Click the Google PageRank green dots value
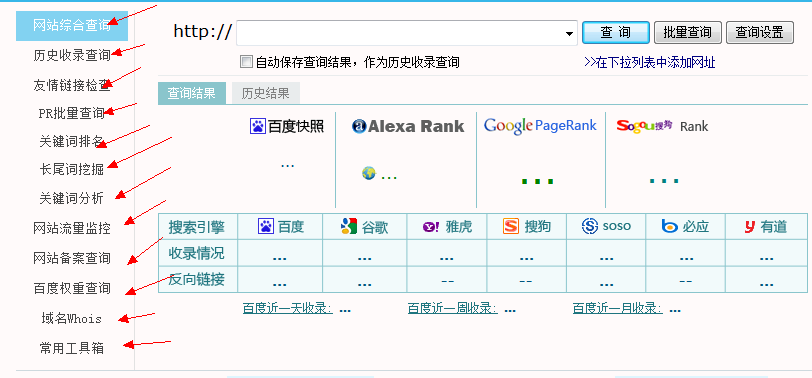 point(538,181)
